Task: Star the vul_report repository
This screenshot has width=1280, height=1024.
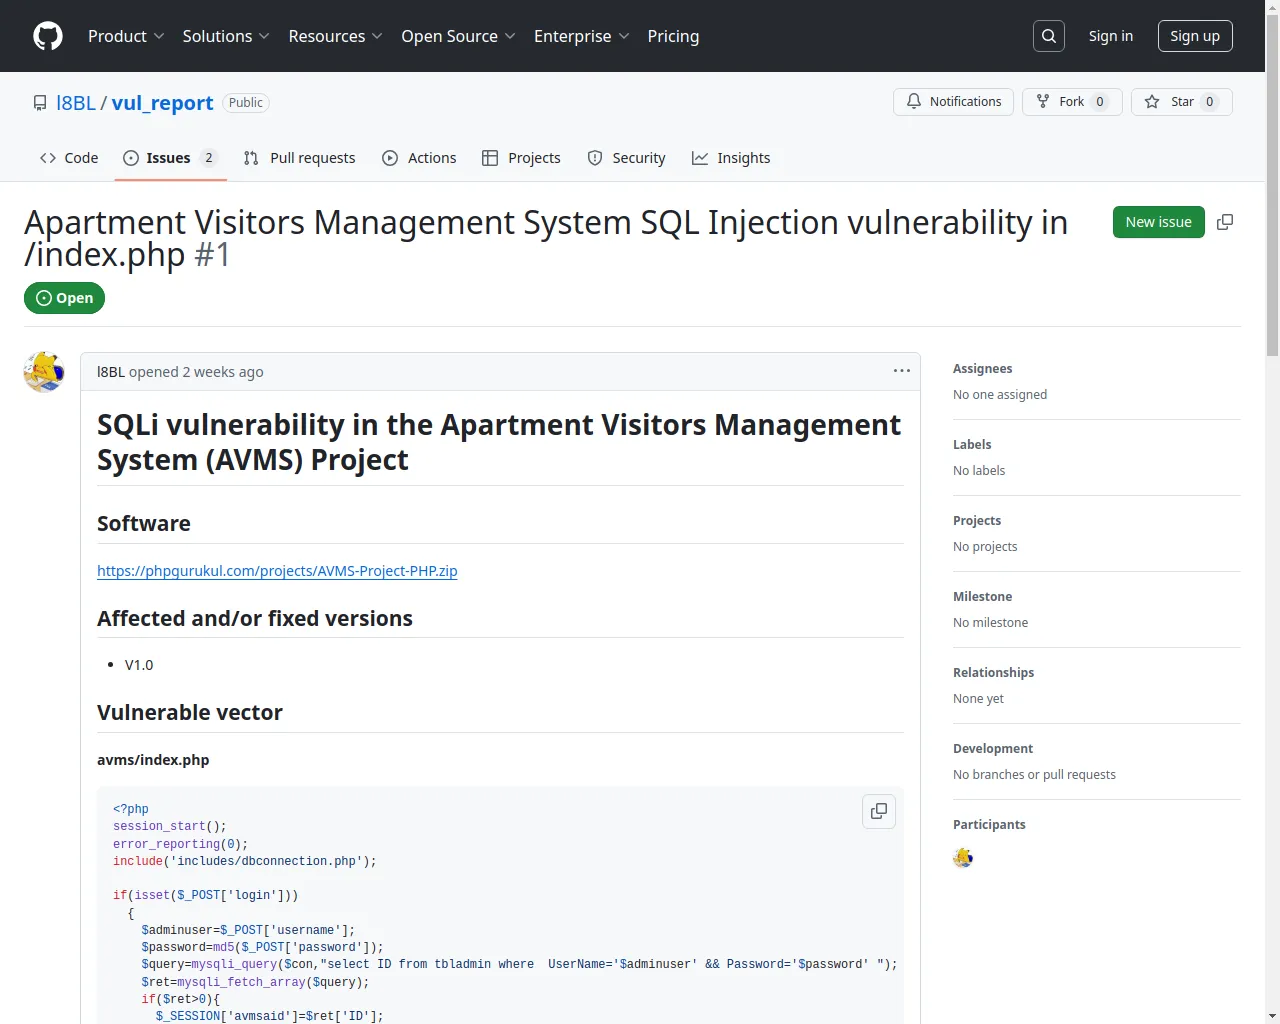Action: (1182, 102)
